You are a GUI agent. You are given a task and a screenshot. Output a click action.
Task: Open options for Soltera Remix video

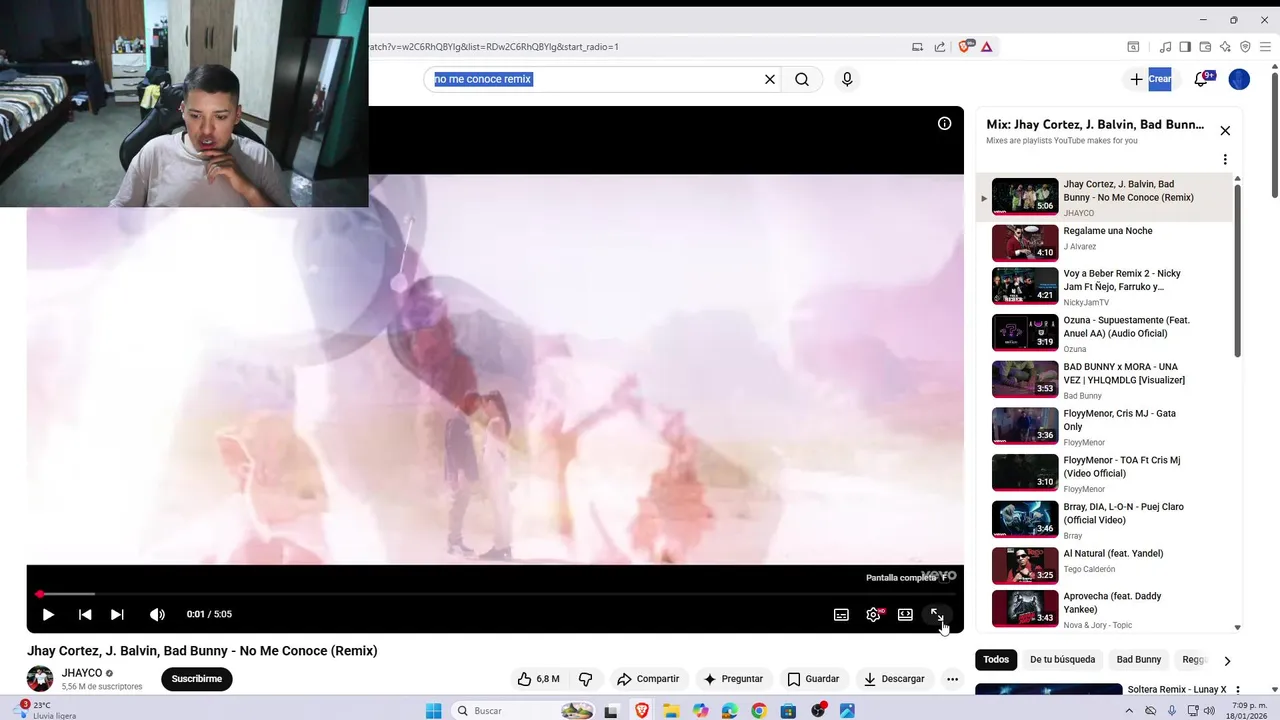point(1237,690)
